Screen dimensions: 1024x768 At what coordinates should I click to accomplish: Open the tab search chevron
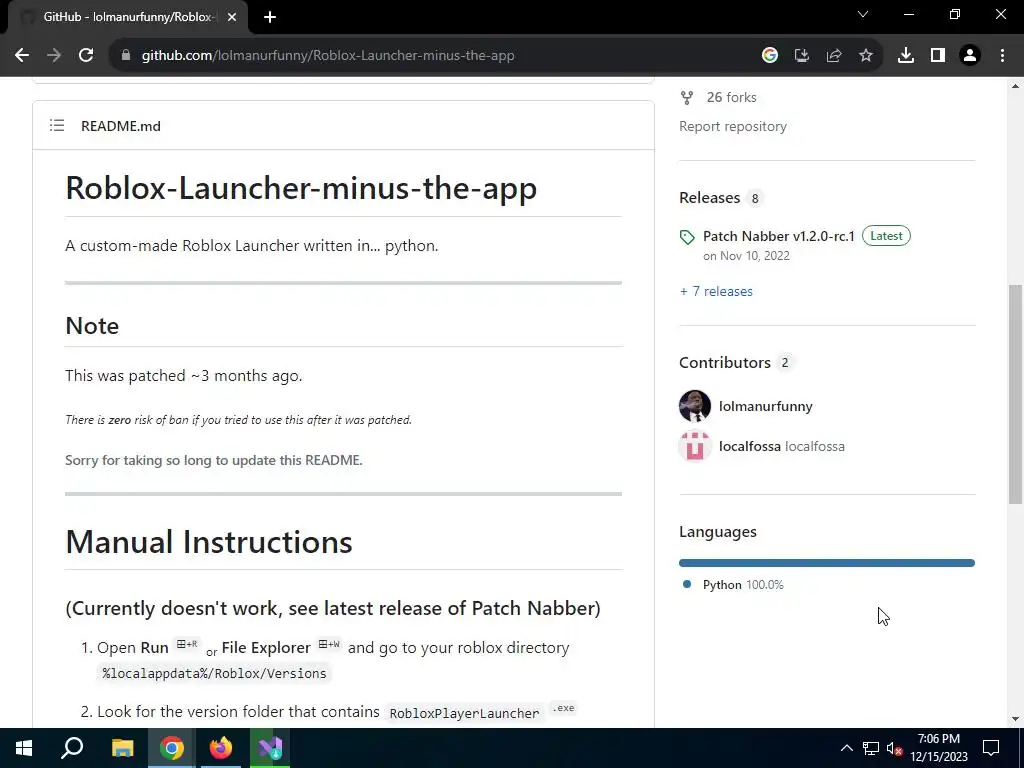(863, 14)
